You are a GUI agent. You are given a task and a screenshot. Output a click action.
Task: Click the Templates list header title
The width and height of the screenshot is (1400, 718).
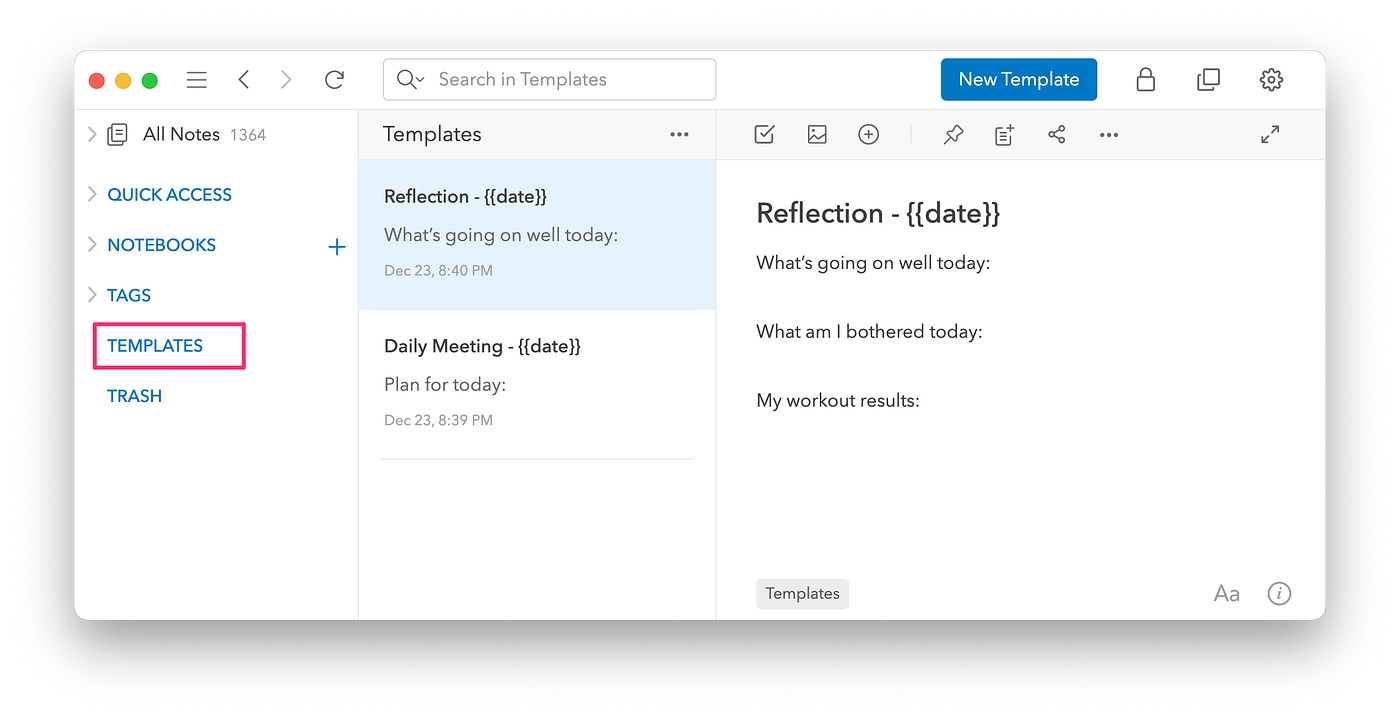tap(432, 134)
